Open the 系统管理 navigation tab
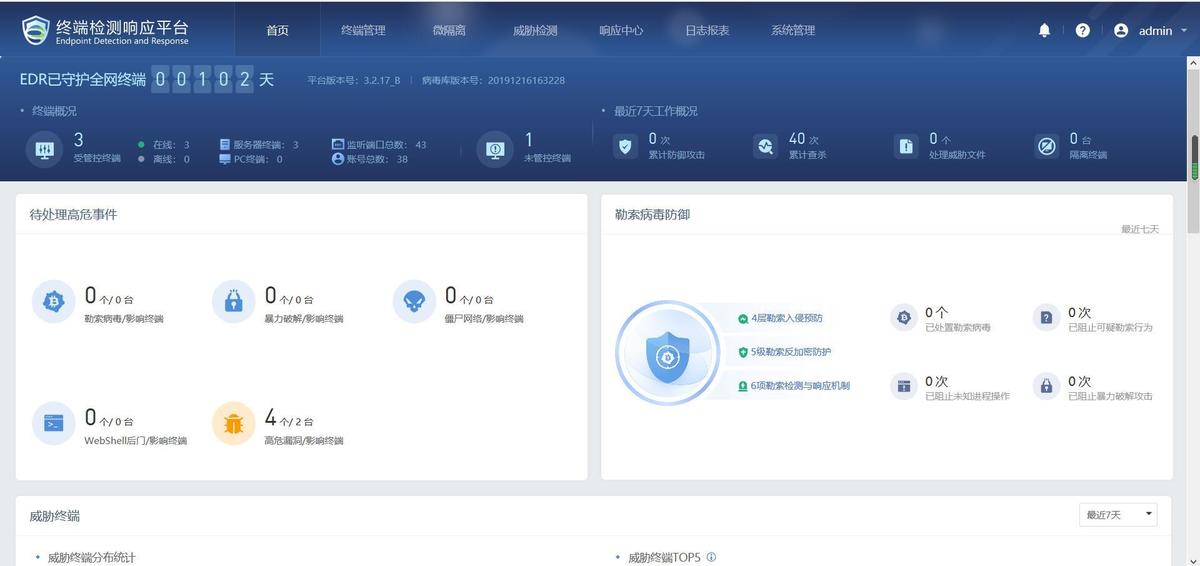The image size is (1200, 566). click(793, 31)
